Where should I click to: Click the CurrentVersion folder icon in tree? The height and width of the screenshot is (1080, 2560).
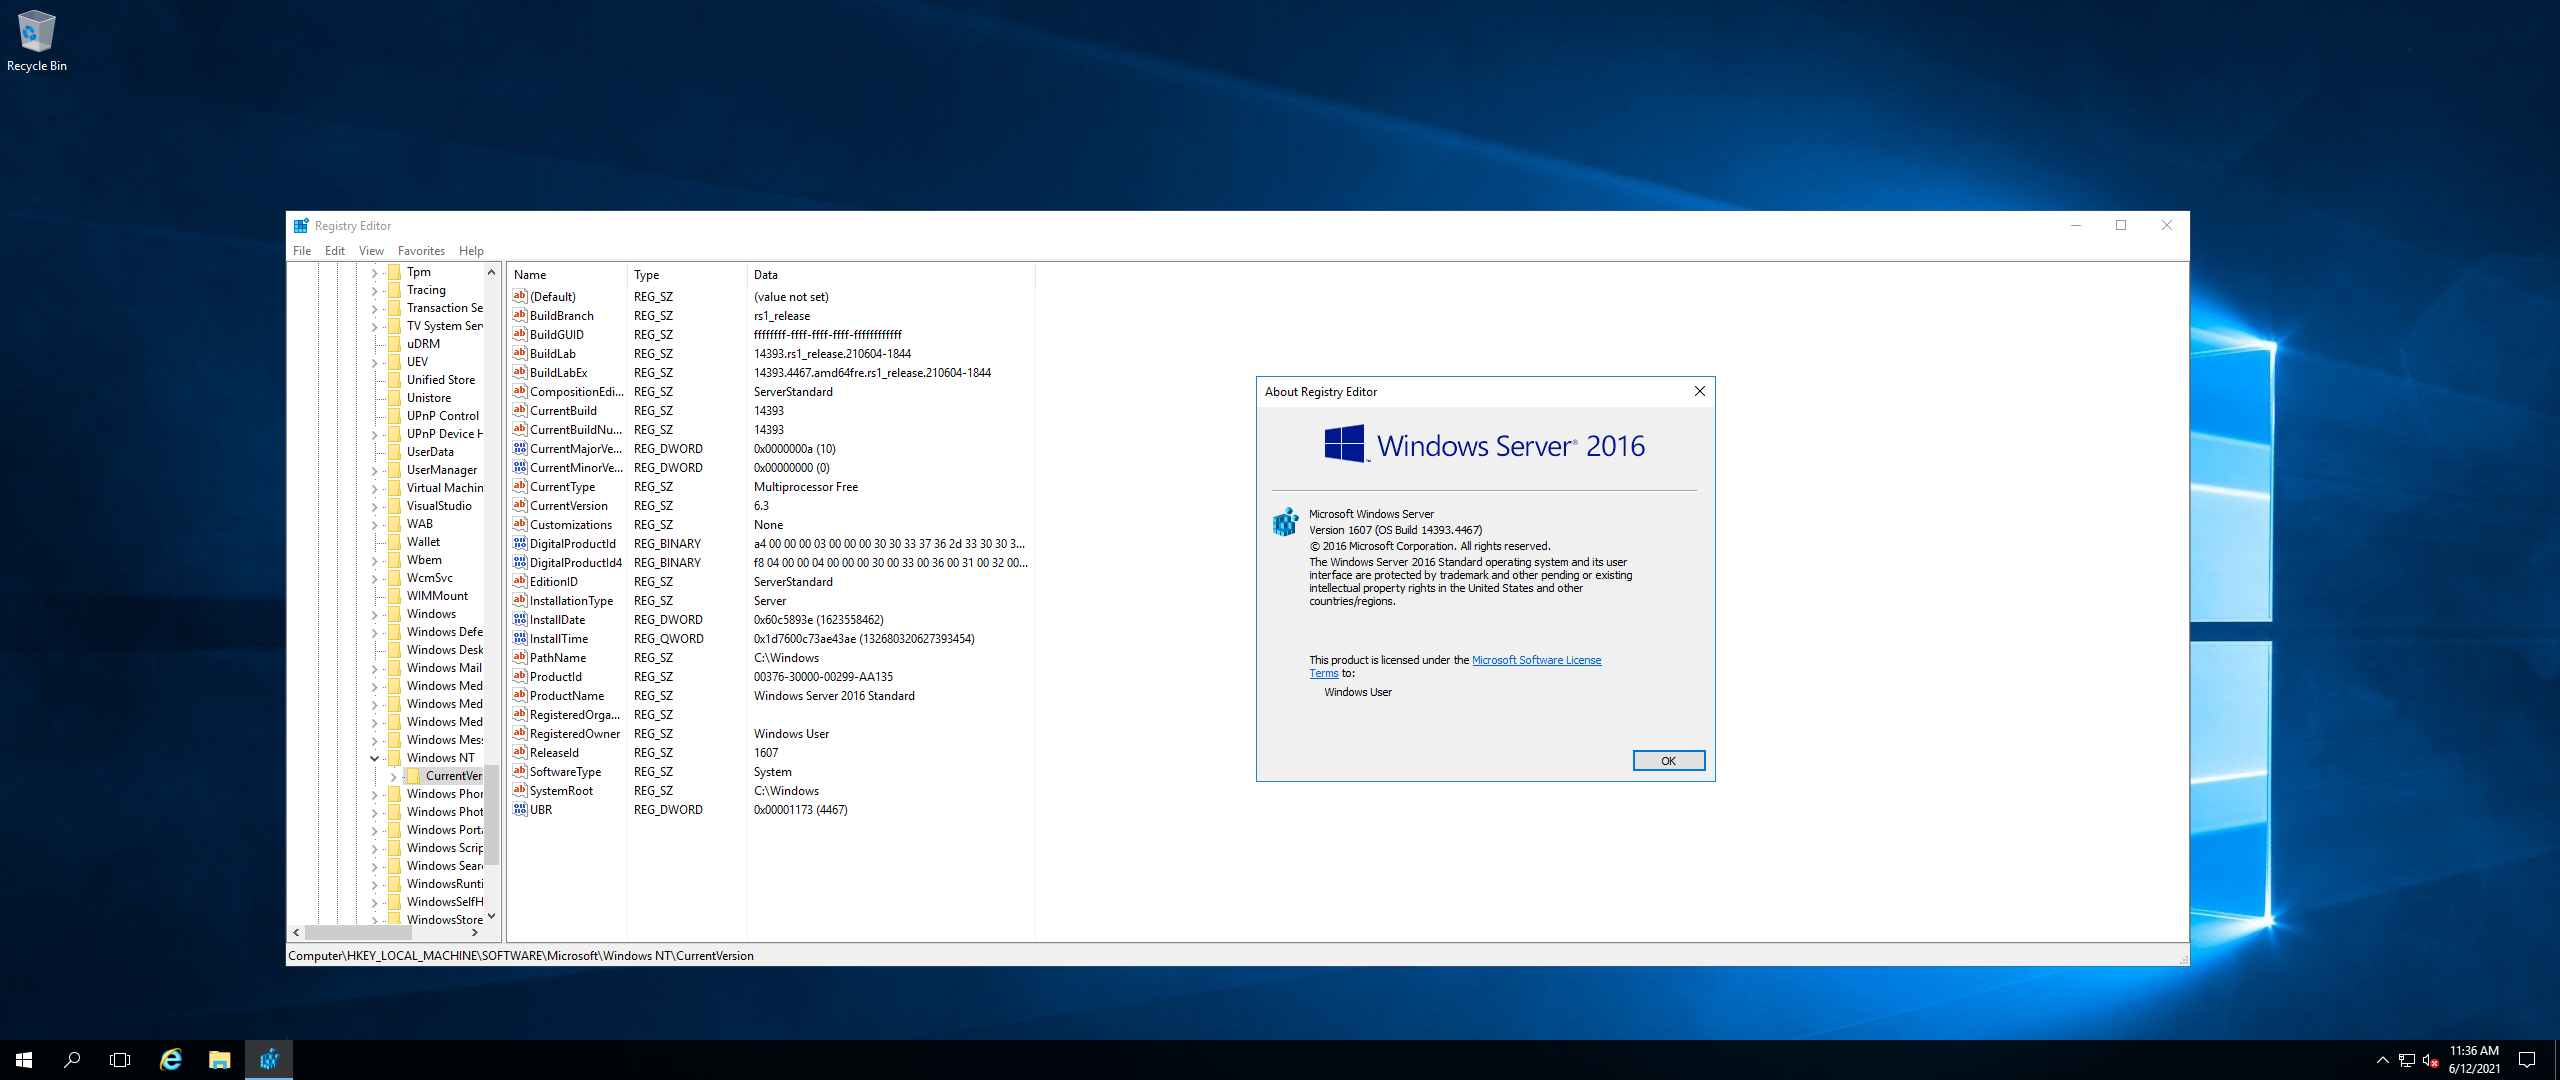[413, 776]
